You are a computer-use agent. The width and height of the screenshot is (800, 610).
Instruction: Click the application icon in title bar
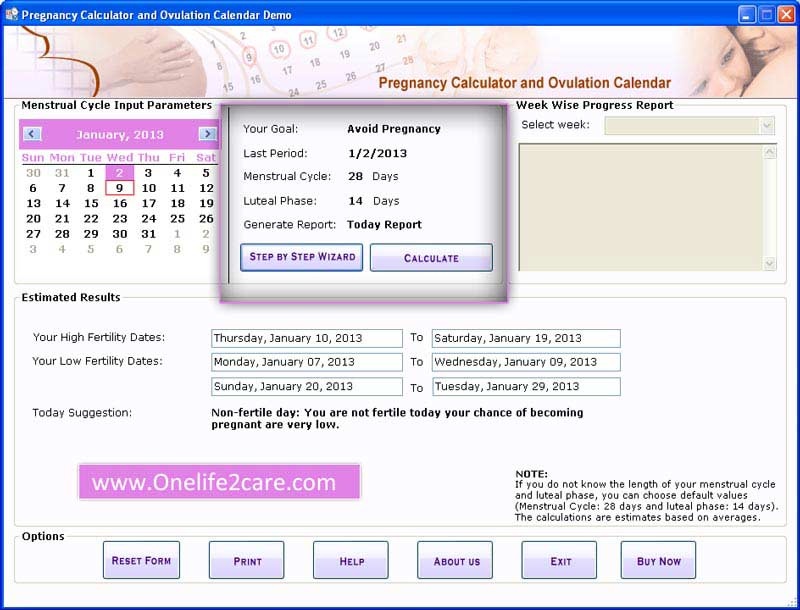coord(12,14)
